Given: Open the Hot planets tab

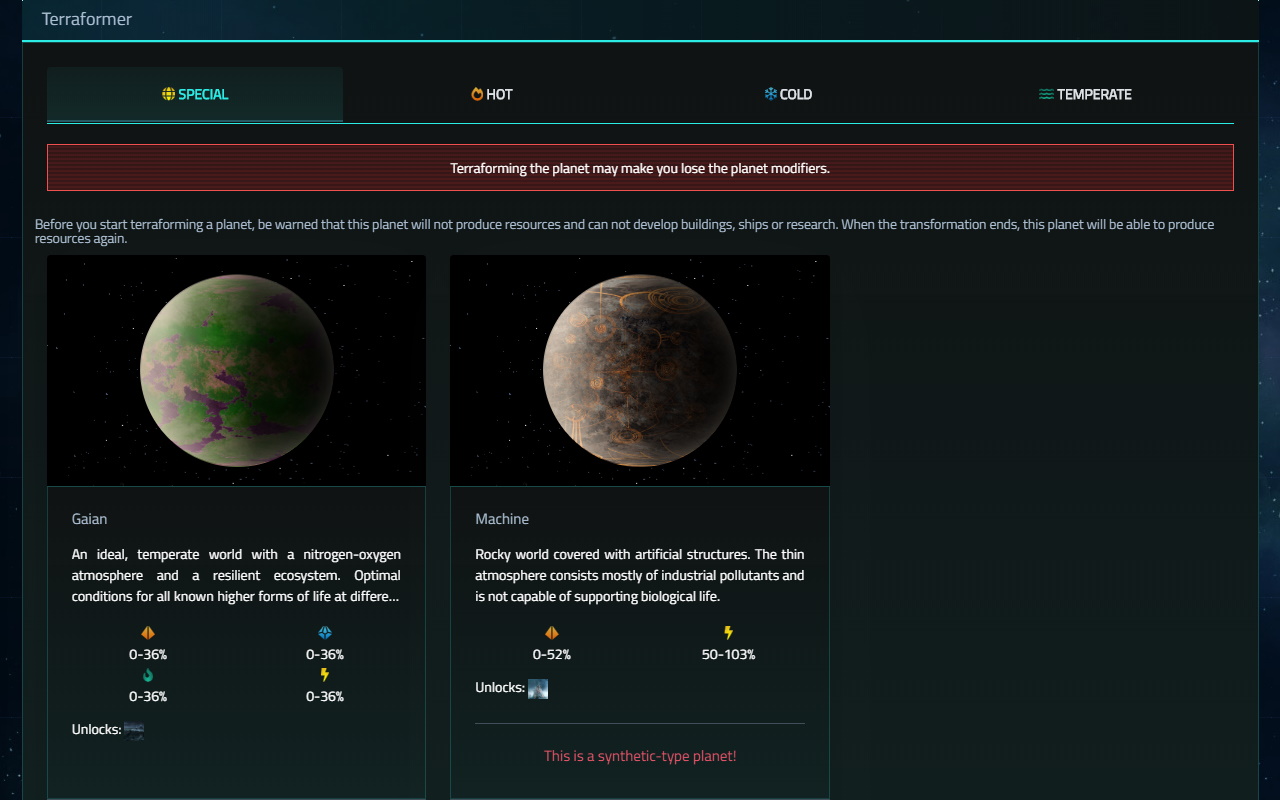Looking at the screenshot, I should [x=492, y=95].
